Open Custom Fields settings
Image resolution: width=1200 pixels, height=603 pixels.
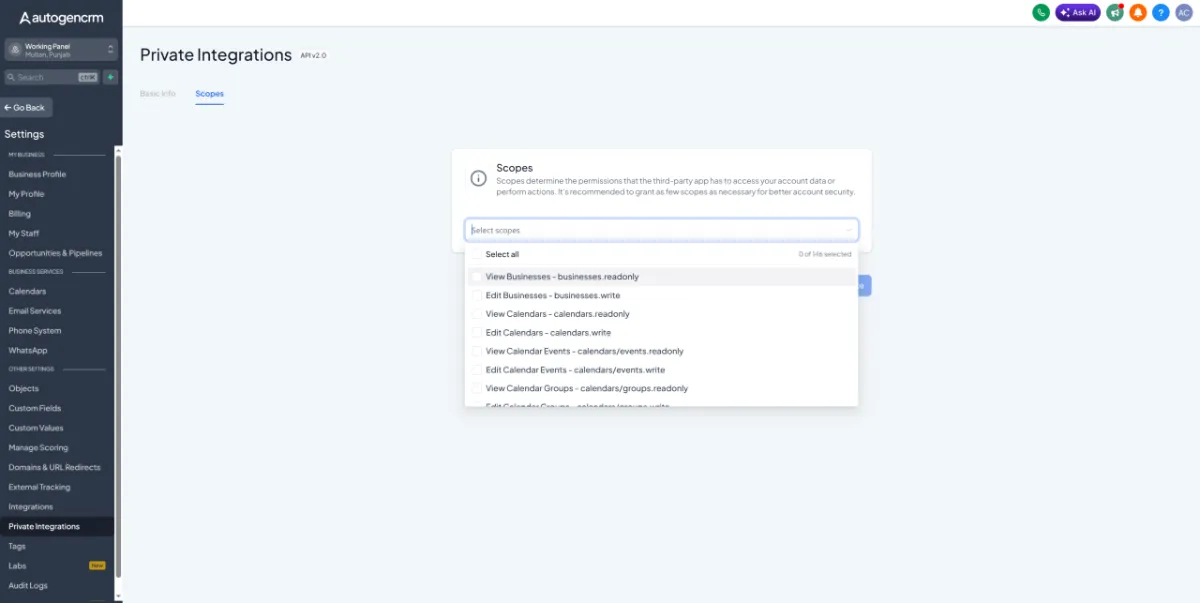pyautogui.click(x=35, y=408)
